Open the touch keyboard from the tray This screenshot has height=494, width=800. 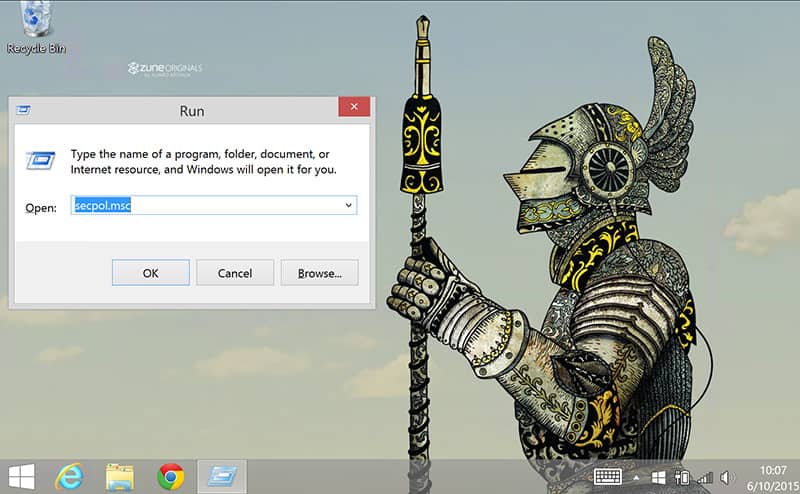point(607,477)
